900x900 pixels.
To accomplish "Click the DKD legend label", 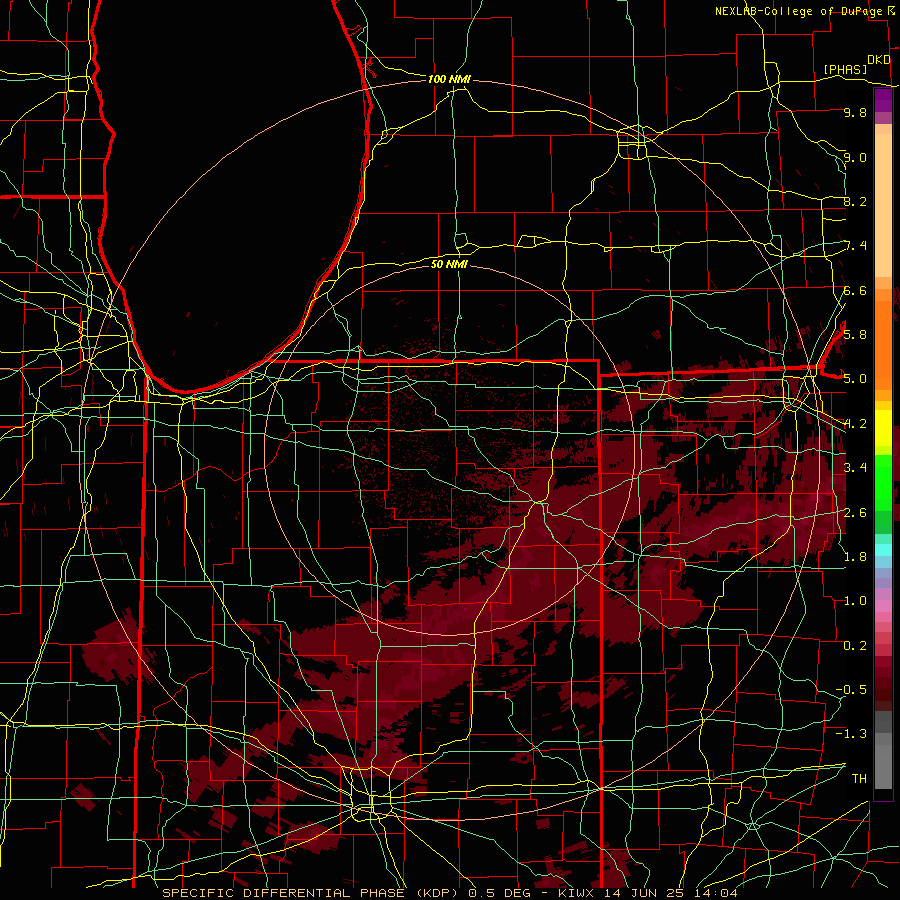I will pyautogui.click(x=878, y=60).
